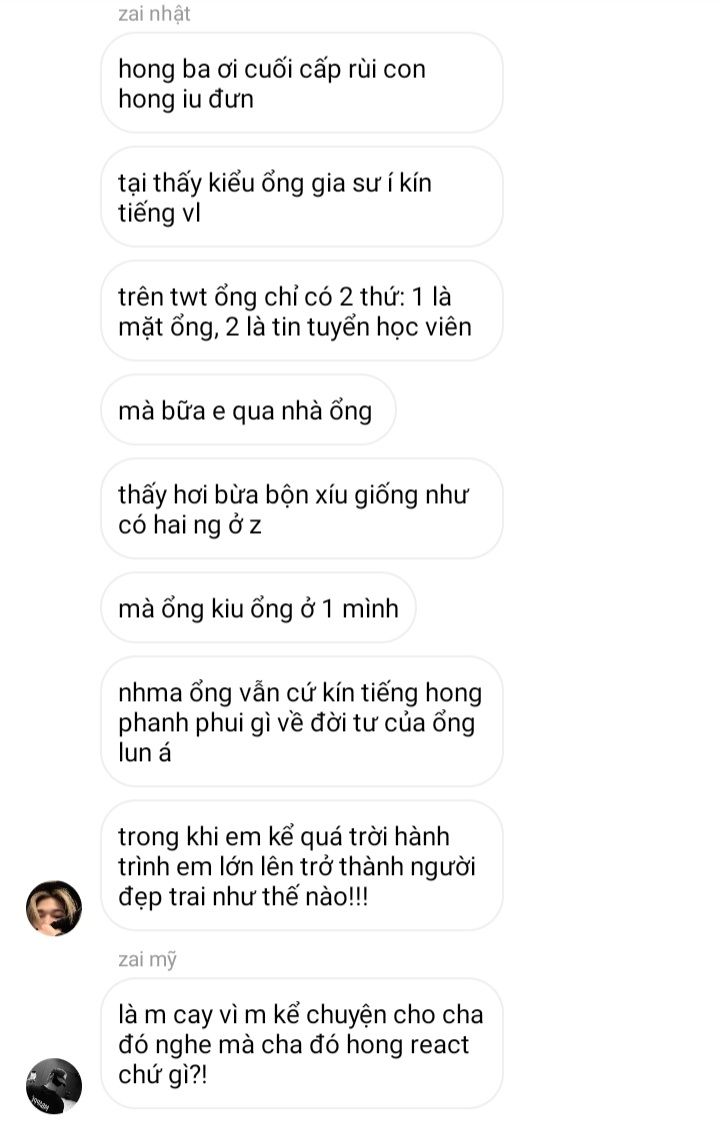
Task: Tap message 'trên twt ổng chỉ có 2 thứ'
Action: [x=302, y=311]
